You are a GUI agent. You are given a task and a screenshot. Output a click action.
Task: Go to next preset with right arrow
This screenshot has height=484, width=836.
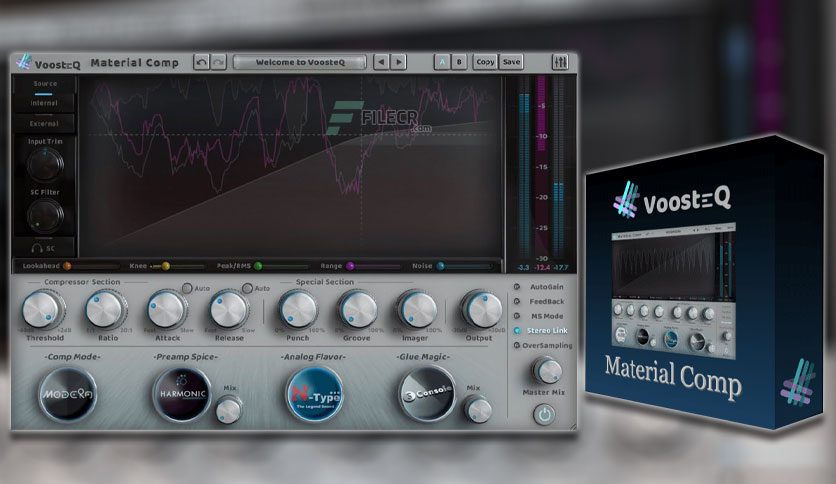(x=398, y=62)
